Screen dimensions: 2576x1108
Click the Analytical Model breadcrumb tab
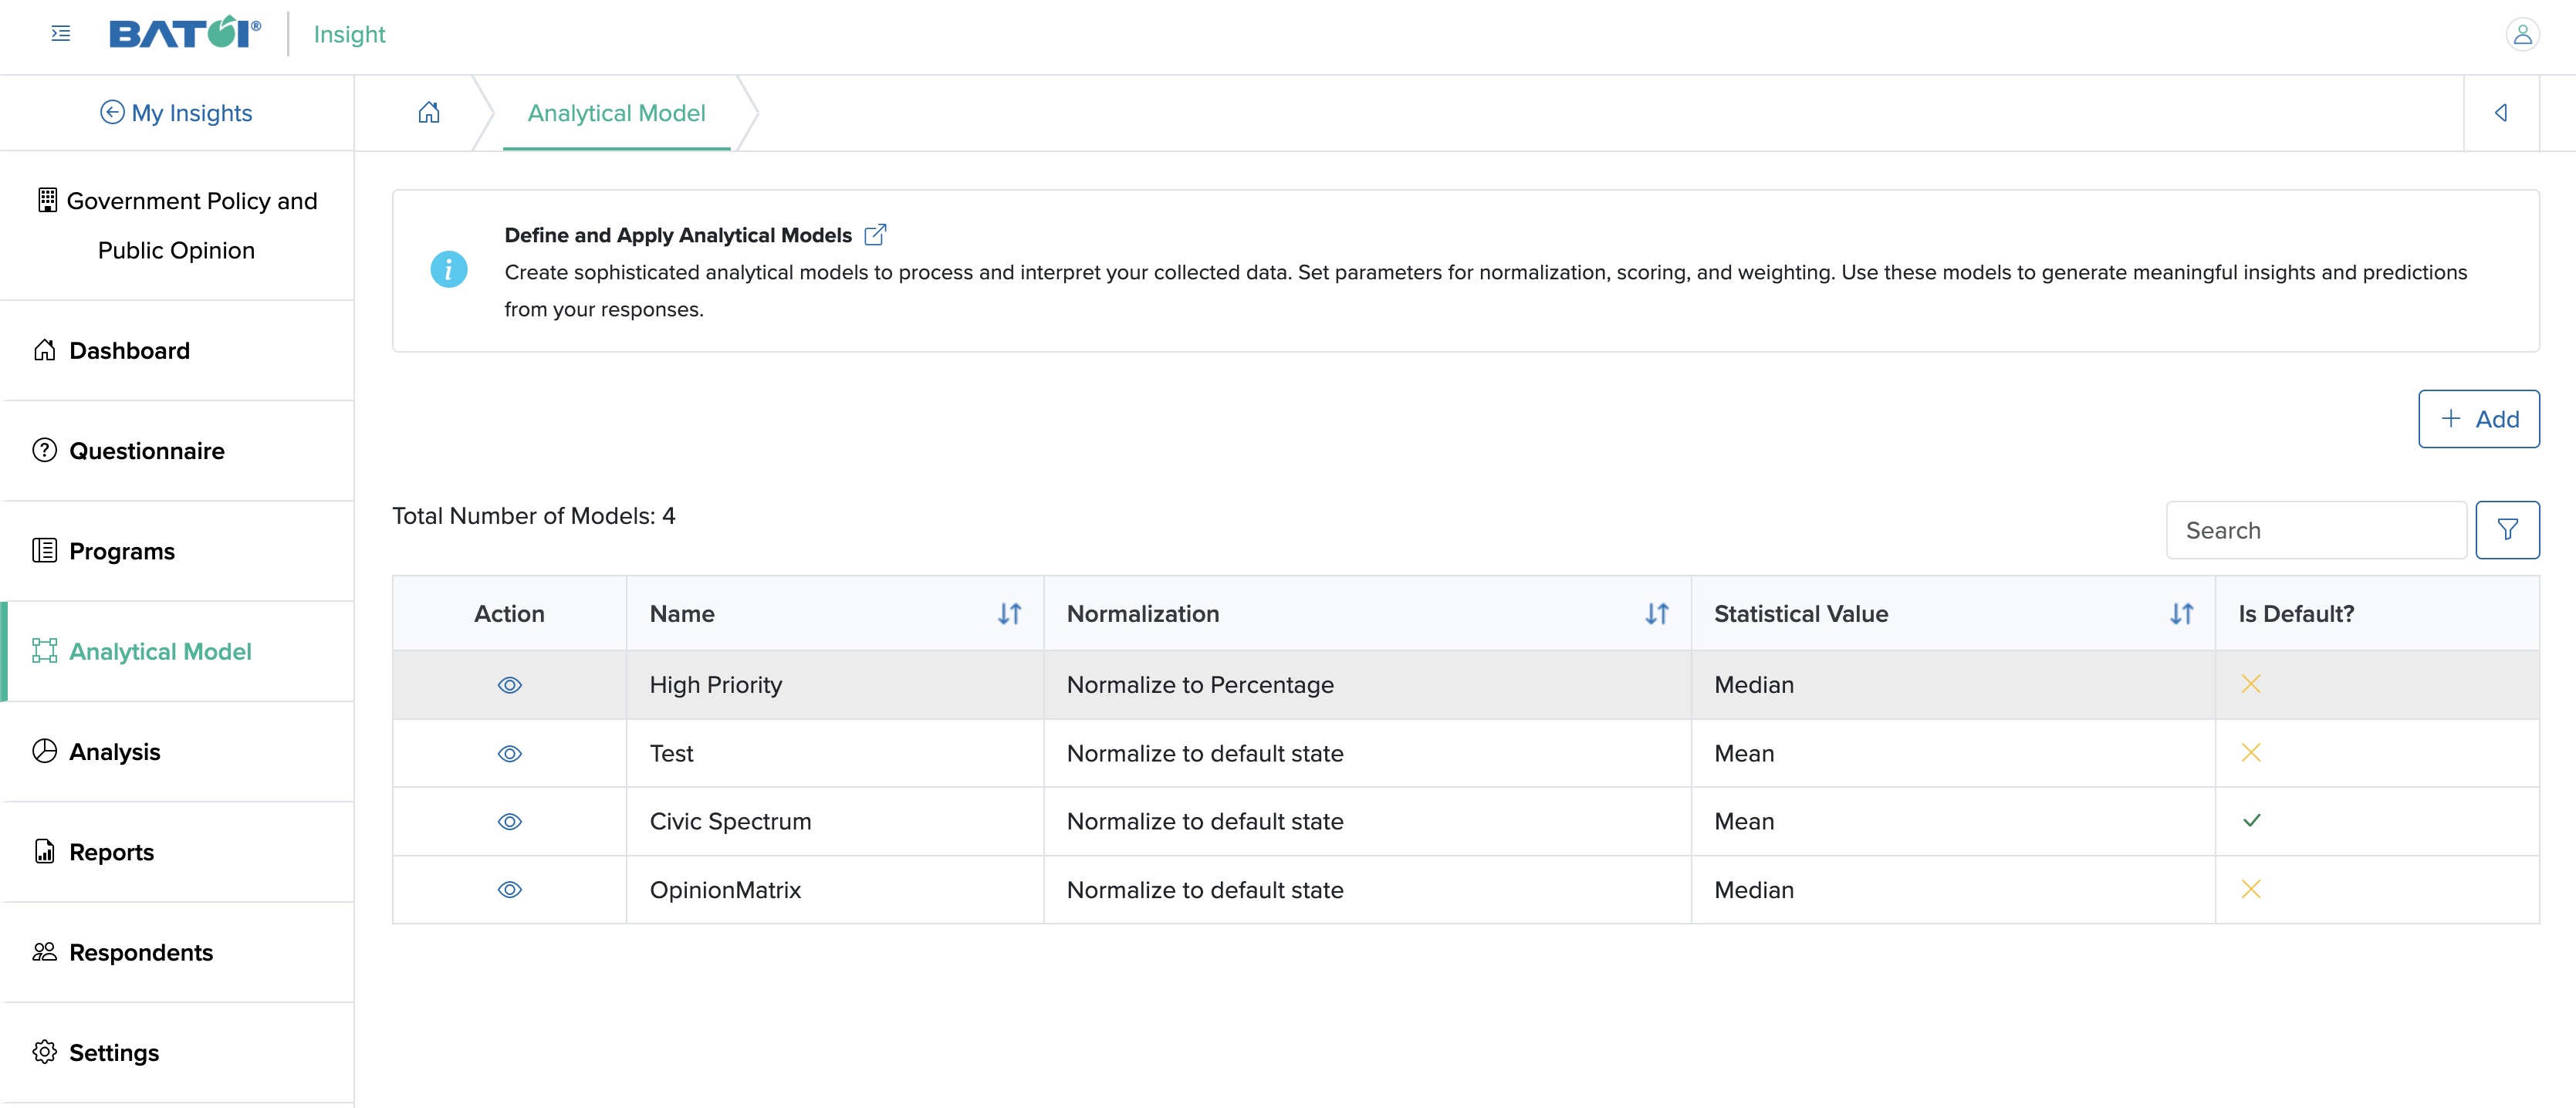(x=616, y=113)
